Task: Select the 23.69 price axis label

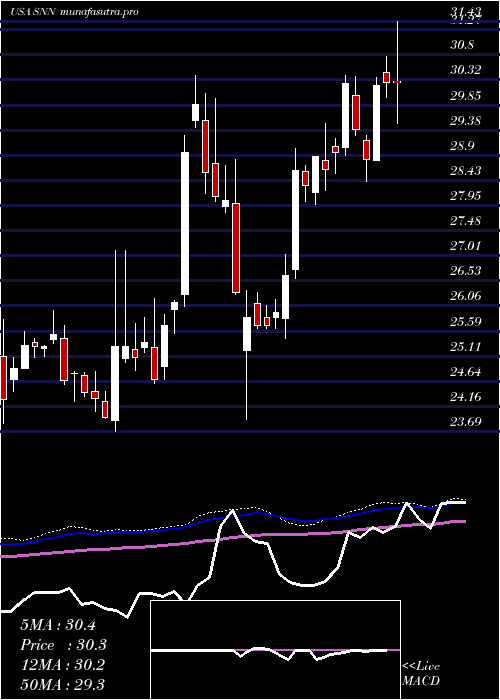Action: tap(466, 422)
